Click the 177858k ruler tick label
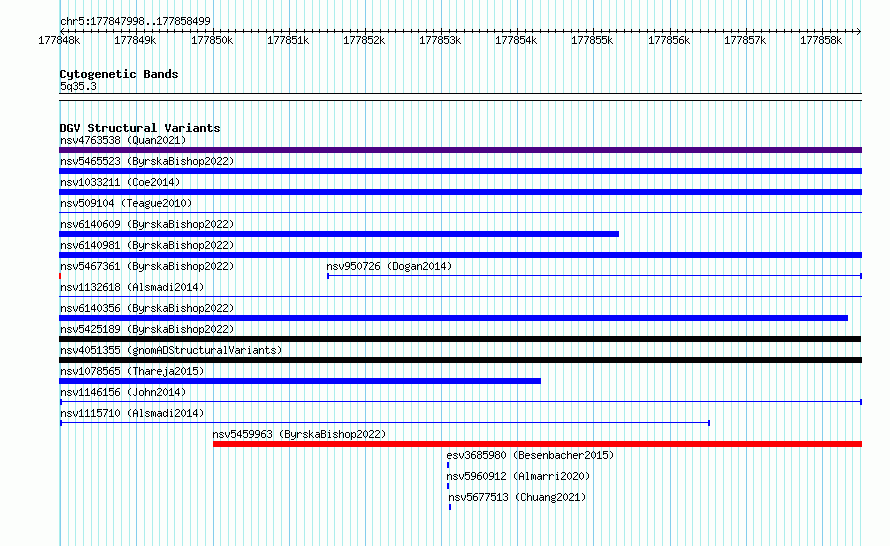 821,40
